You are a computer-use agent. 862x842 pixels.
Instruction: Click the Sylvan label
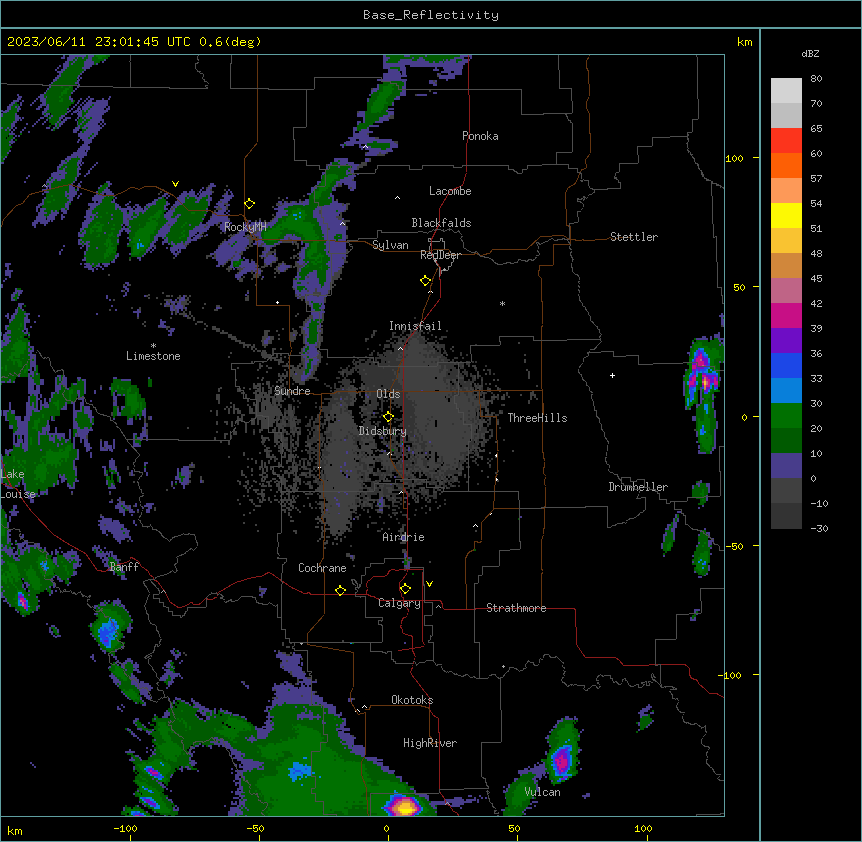tap(390, 245)
